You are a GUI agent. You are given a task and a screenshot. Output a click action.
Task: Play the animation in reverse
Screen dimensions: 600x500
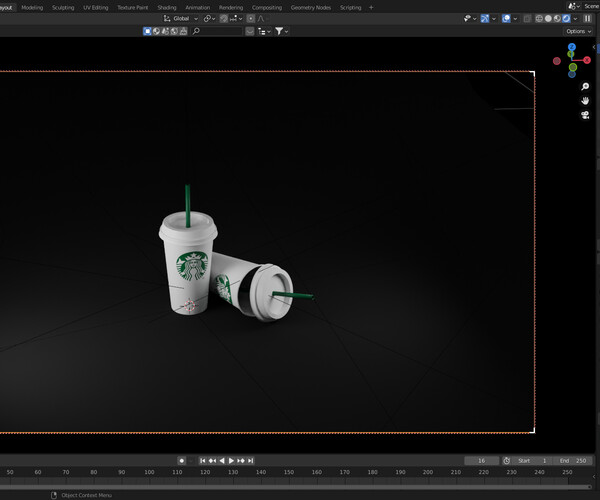[x=222, y=461]
